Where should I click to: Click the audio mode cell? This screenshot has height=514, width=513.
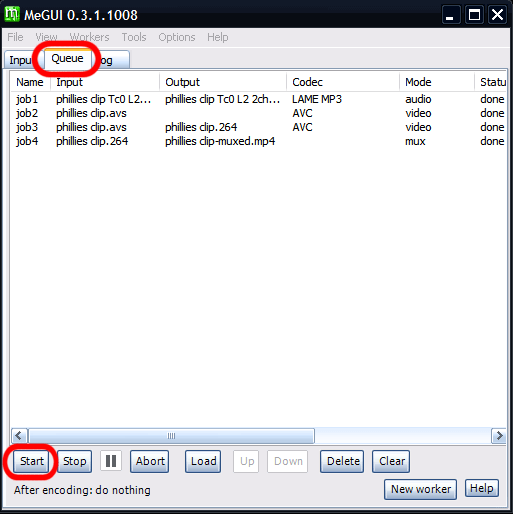(418, 99)
